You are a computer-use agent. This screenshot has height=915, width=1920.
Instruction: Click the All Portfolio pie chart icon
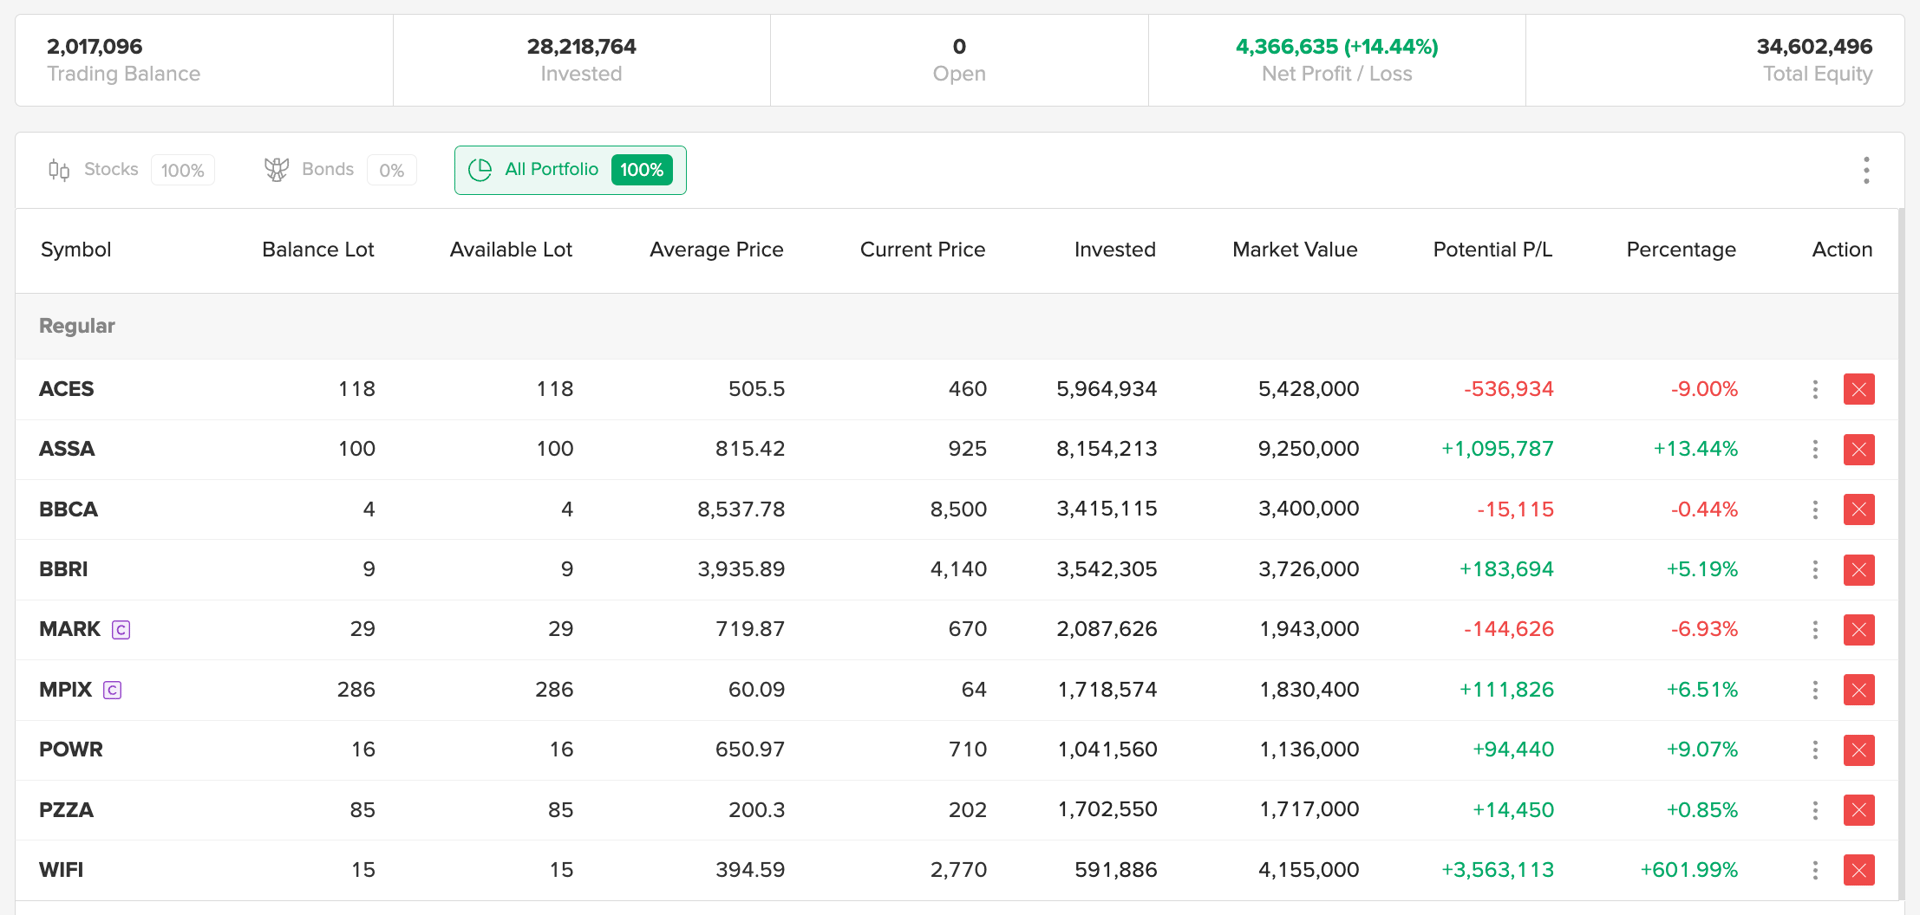pos(480,170)
